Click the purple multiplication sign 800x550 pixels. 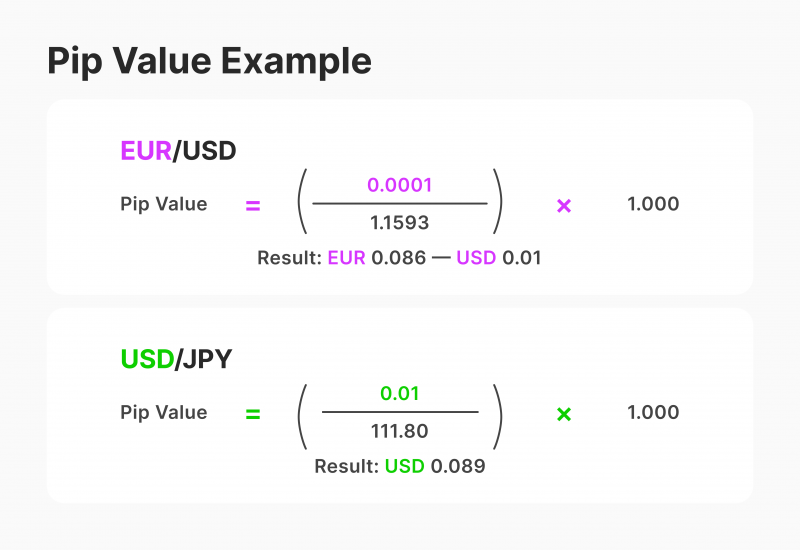point(564,205)
